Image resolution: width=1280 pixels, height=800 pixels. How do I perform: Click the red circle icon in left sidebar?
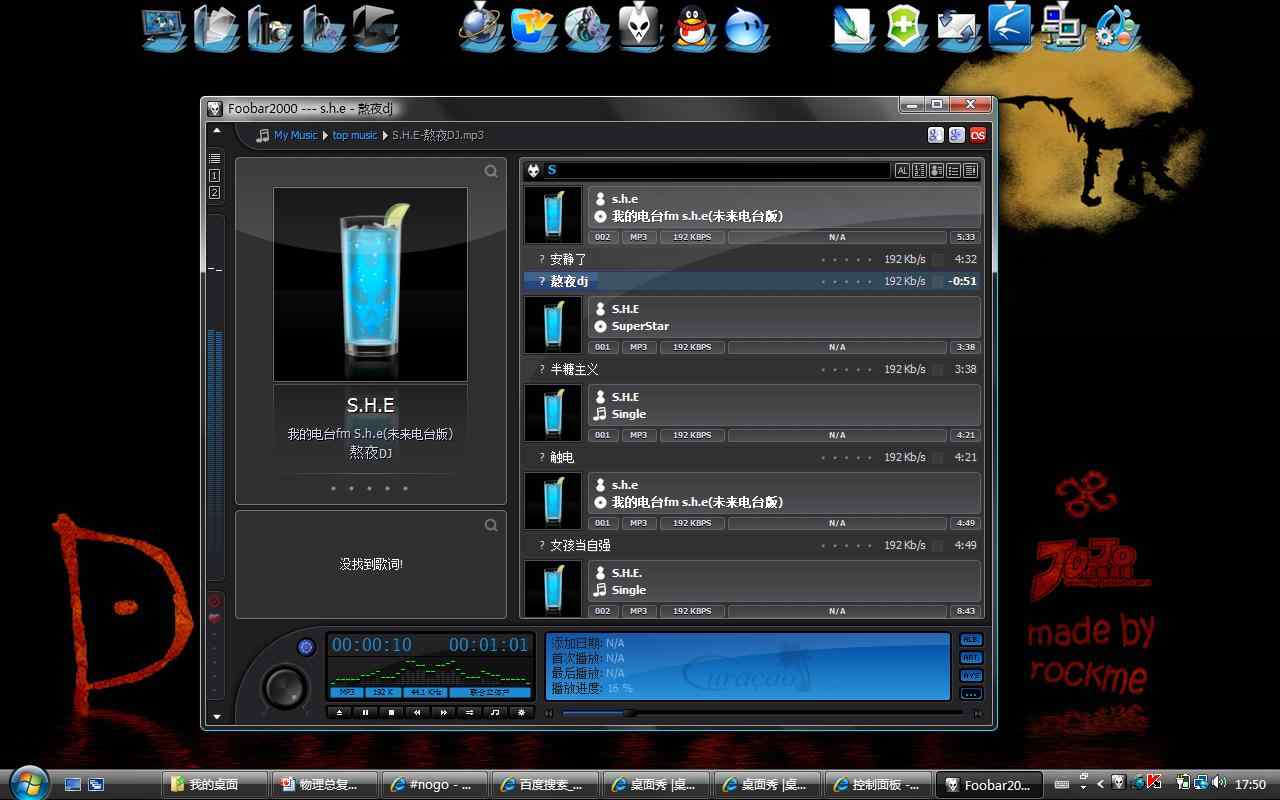(x=214, y=601)
